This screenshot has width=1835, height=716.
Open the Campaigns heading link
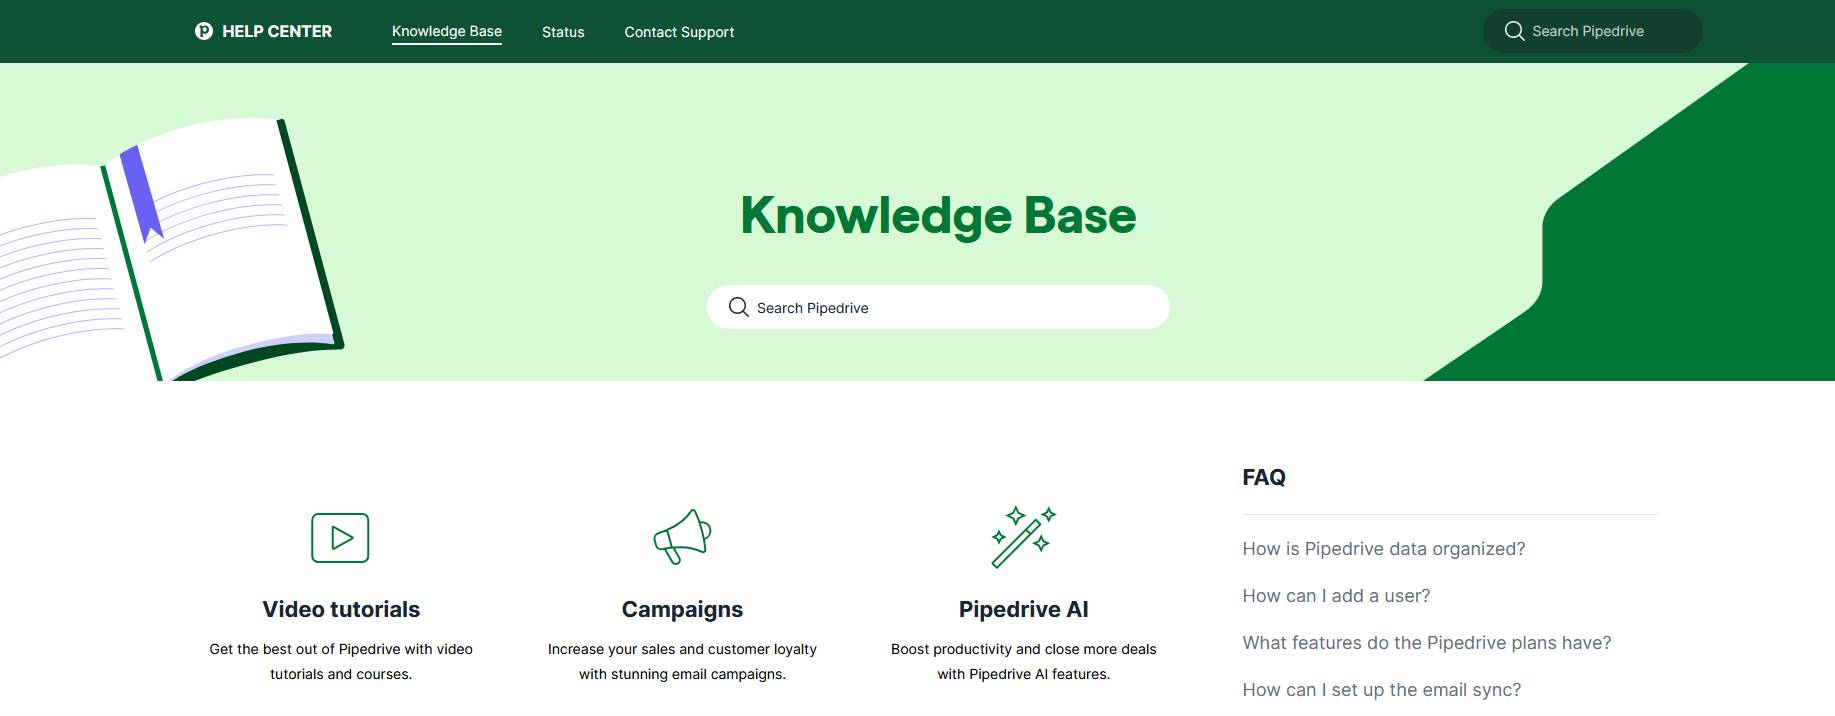682,609
